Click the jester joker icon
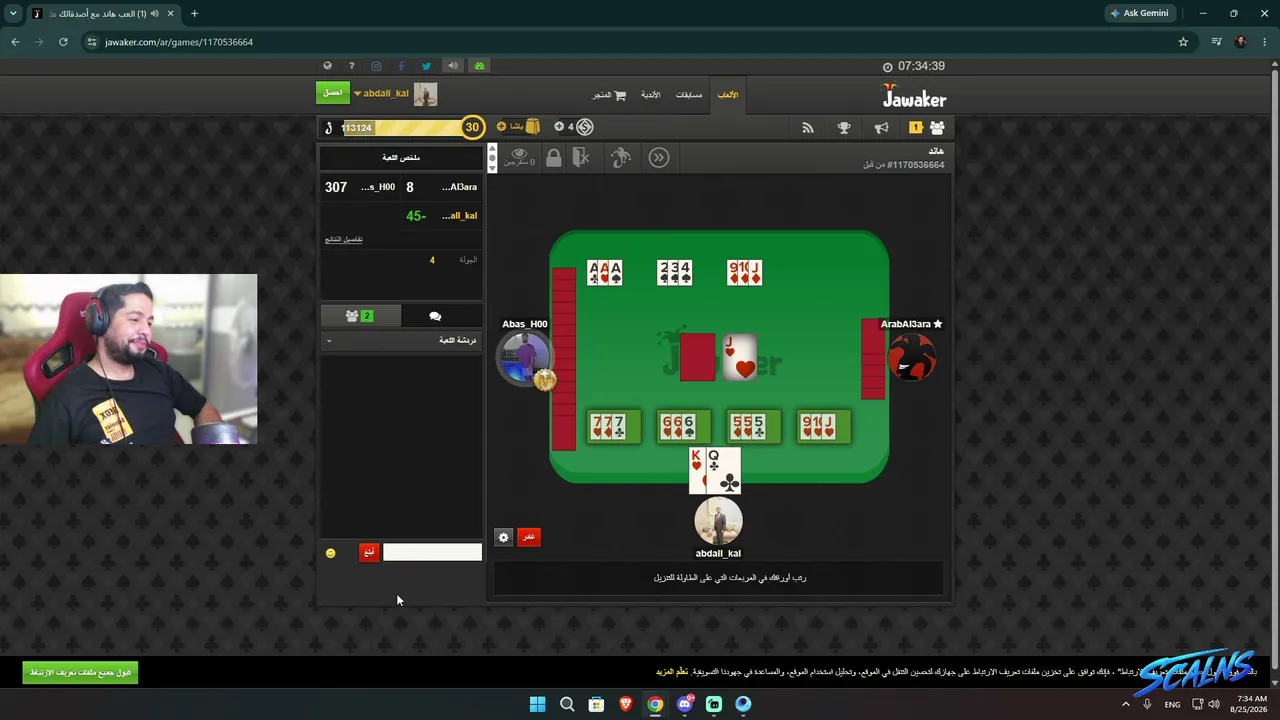 [x=621, y=158]
